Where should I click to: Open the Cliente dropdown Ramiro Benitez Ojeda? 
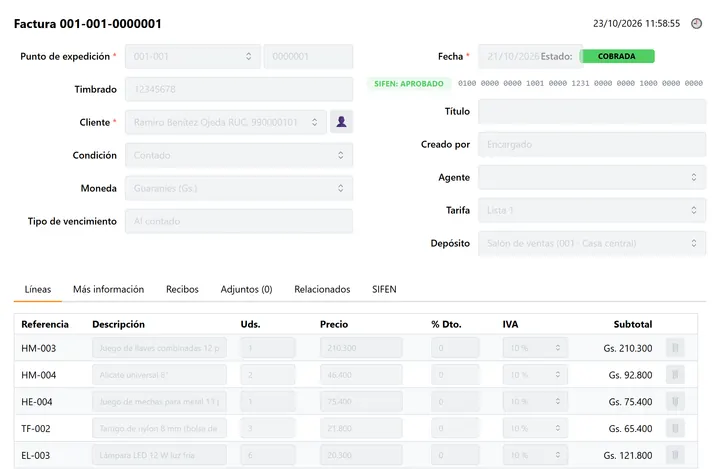coord(226,122)
